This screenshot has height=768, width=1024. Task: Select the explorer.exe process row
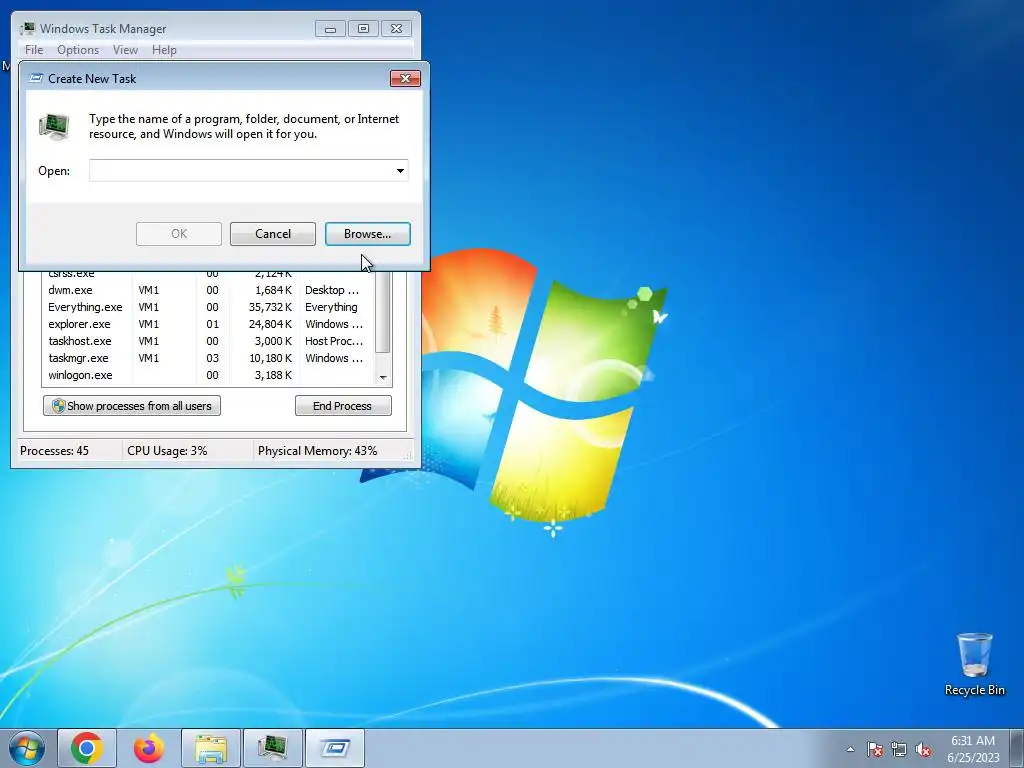(x=208, y=324)
